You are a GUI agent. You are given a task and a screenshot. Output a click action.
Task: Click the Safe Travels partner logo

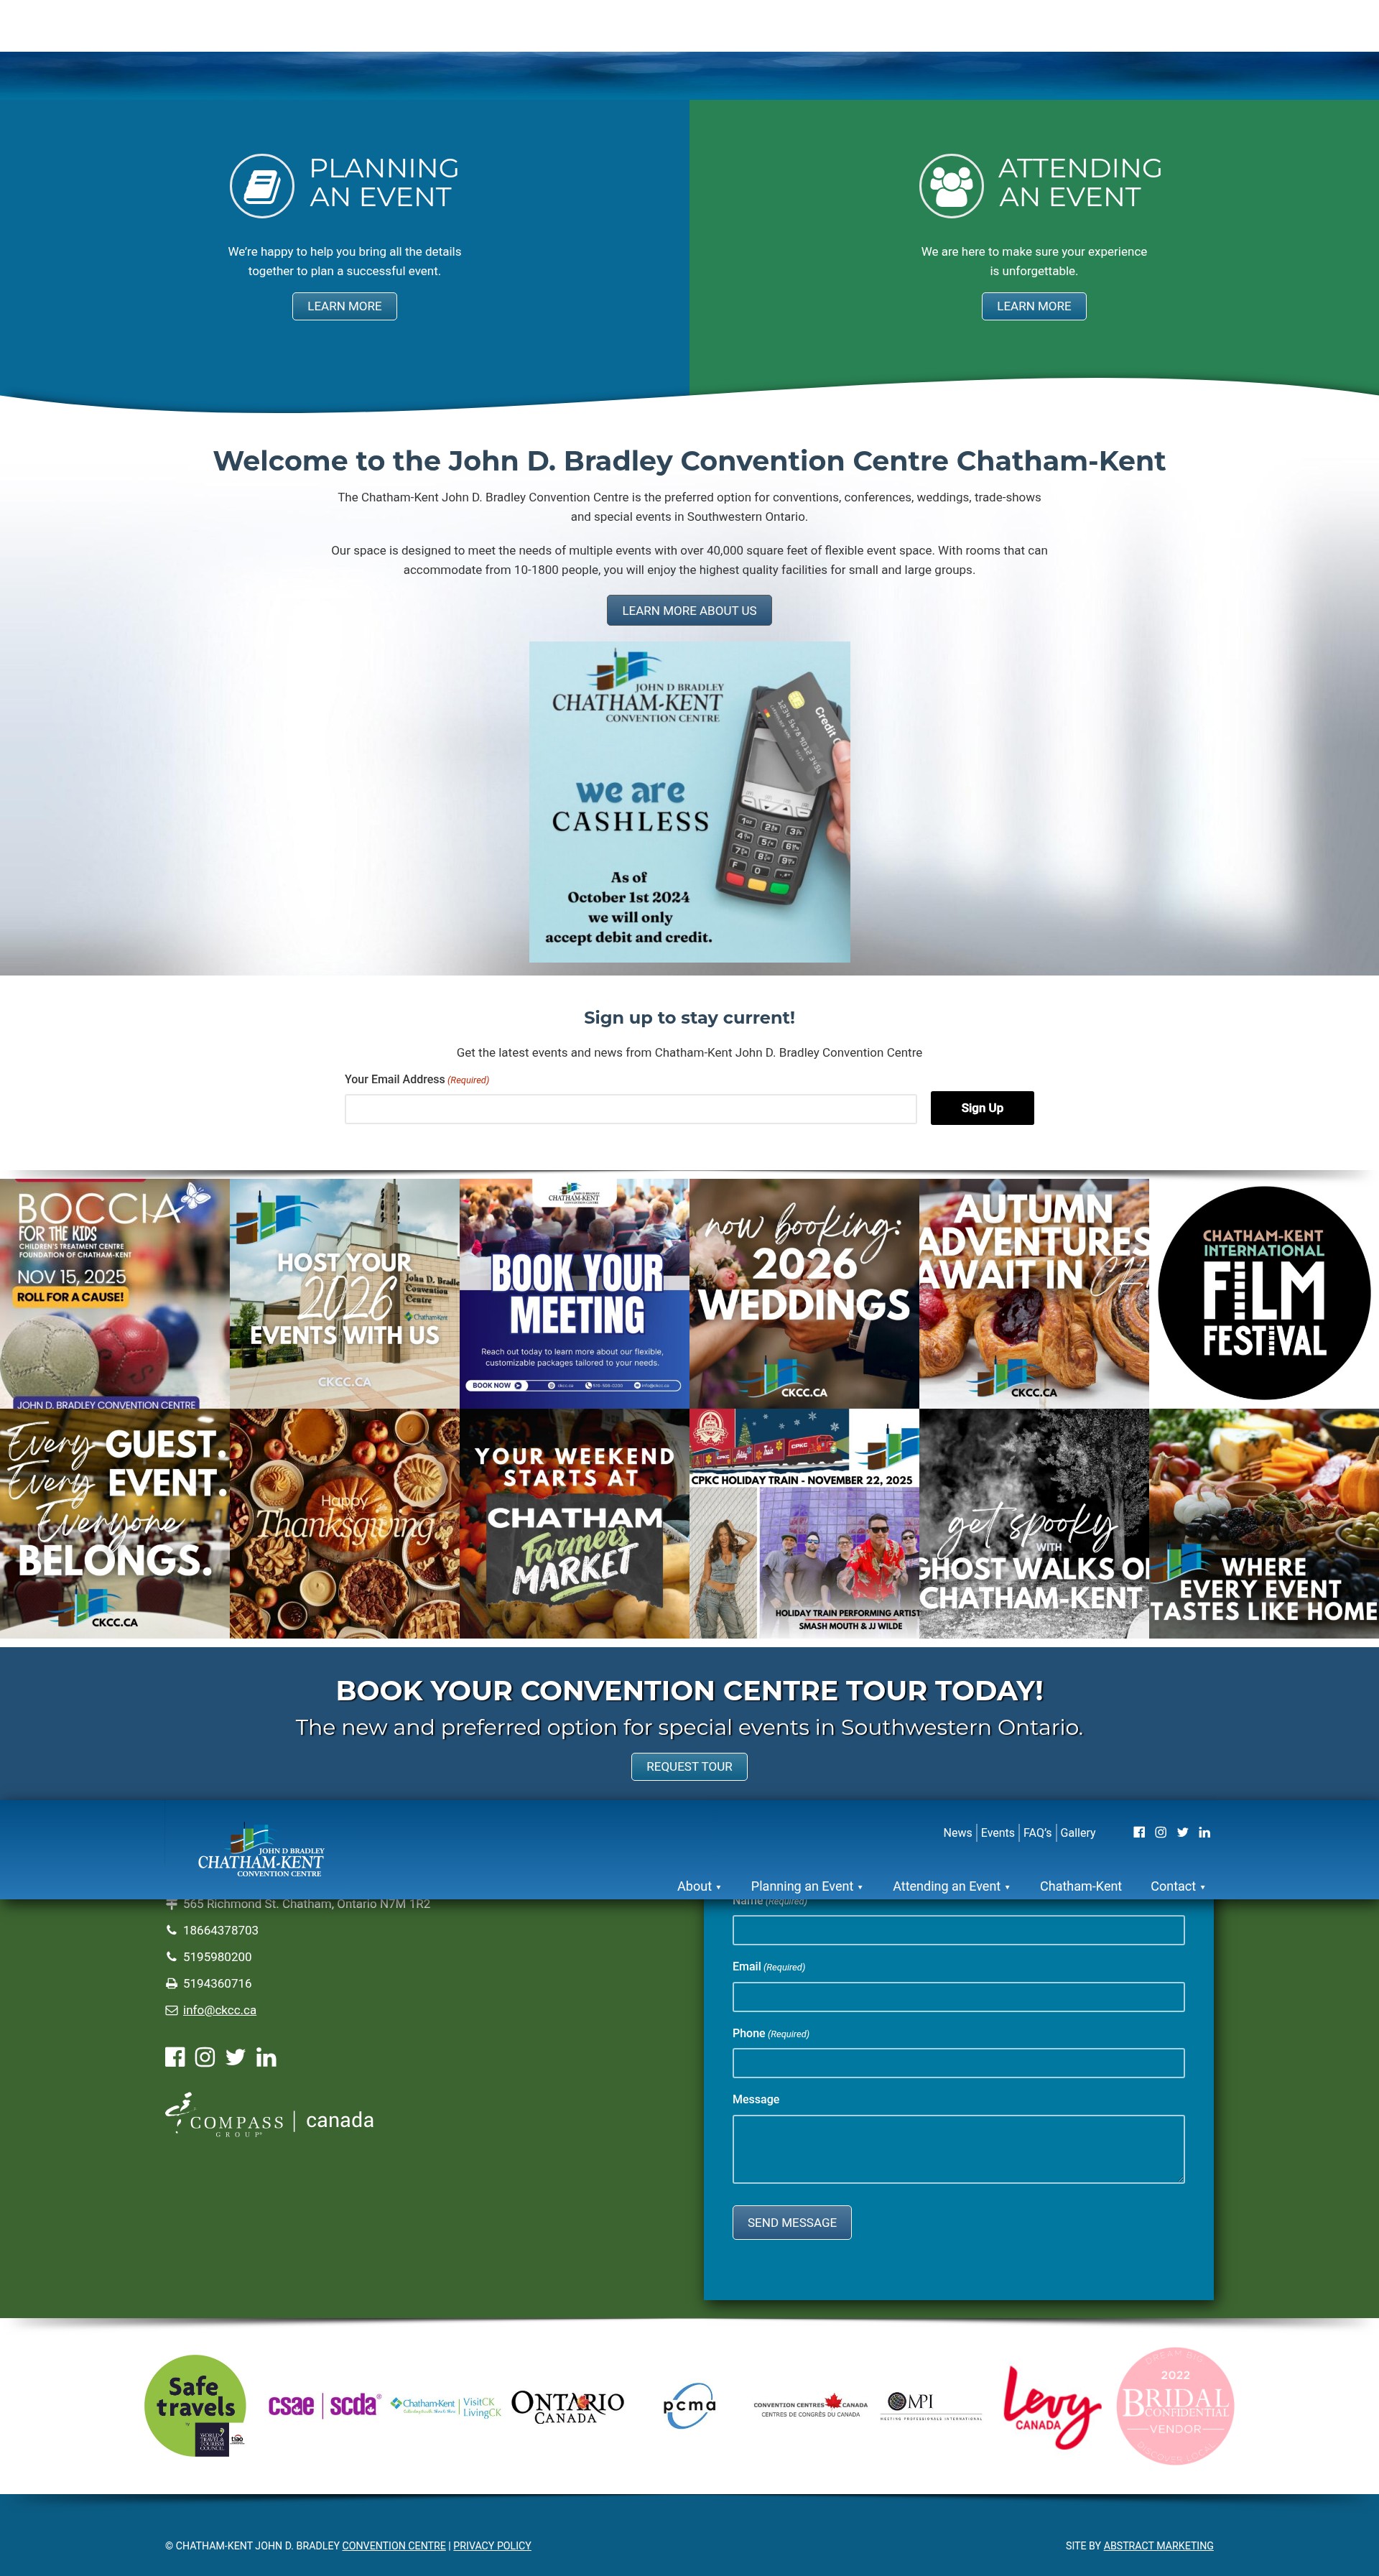pos(195,2406)
